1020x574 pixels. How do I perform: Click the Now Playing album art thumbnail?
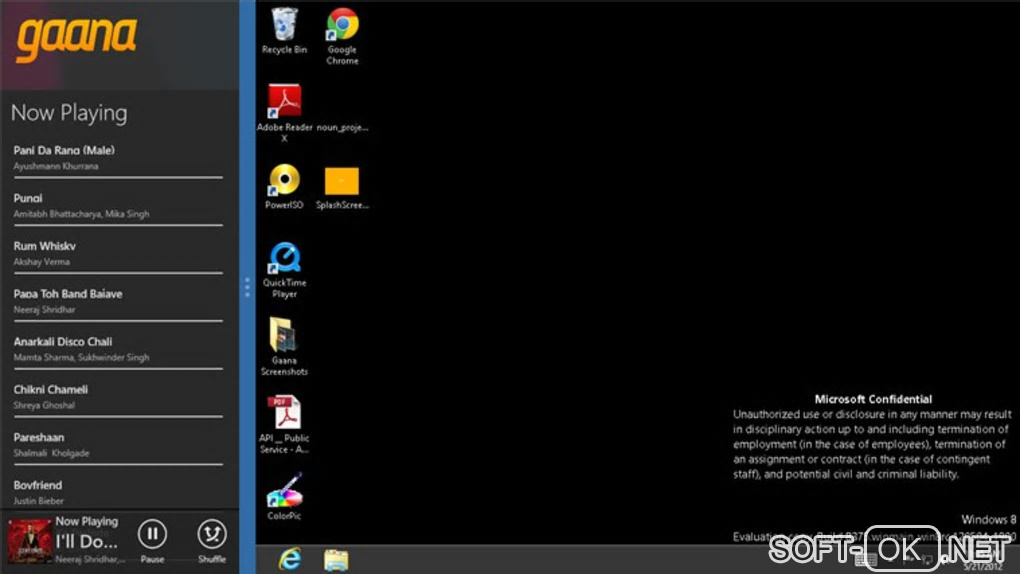29,541
